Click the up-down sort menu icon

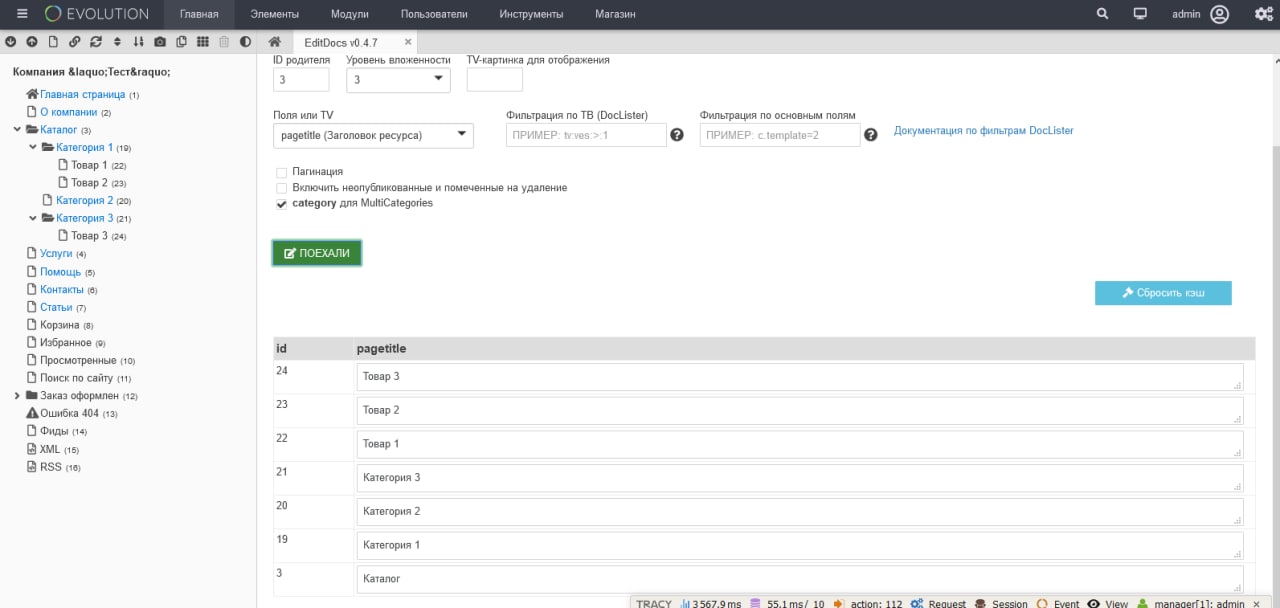click(x=117, y=42)
